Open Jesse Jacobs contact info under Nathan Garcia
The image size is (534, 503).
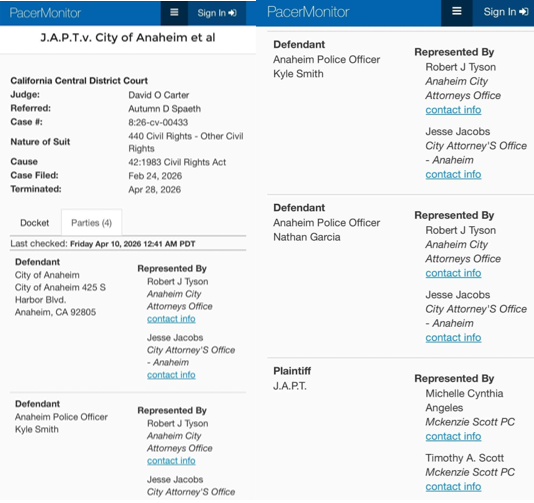pyautogui.click(x=453, y=337)
